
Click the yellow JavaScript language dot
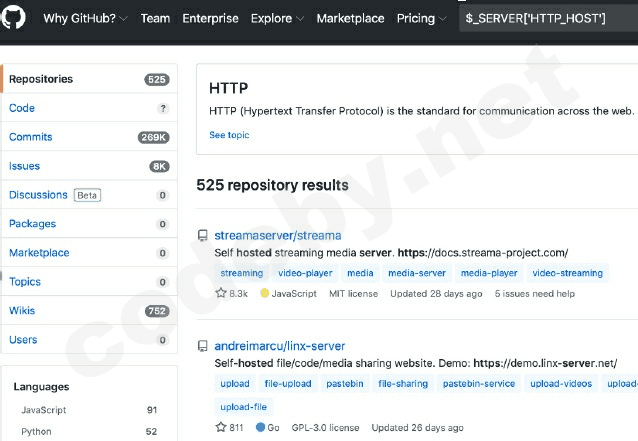265,294
